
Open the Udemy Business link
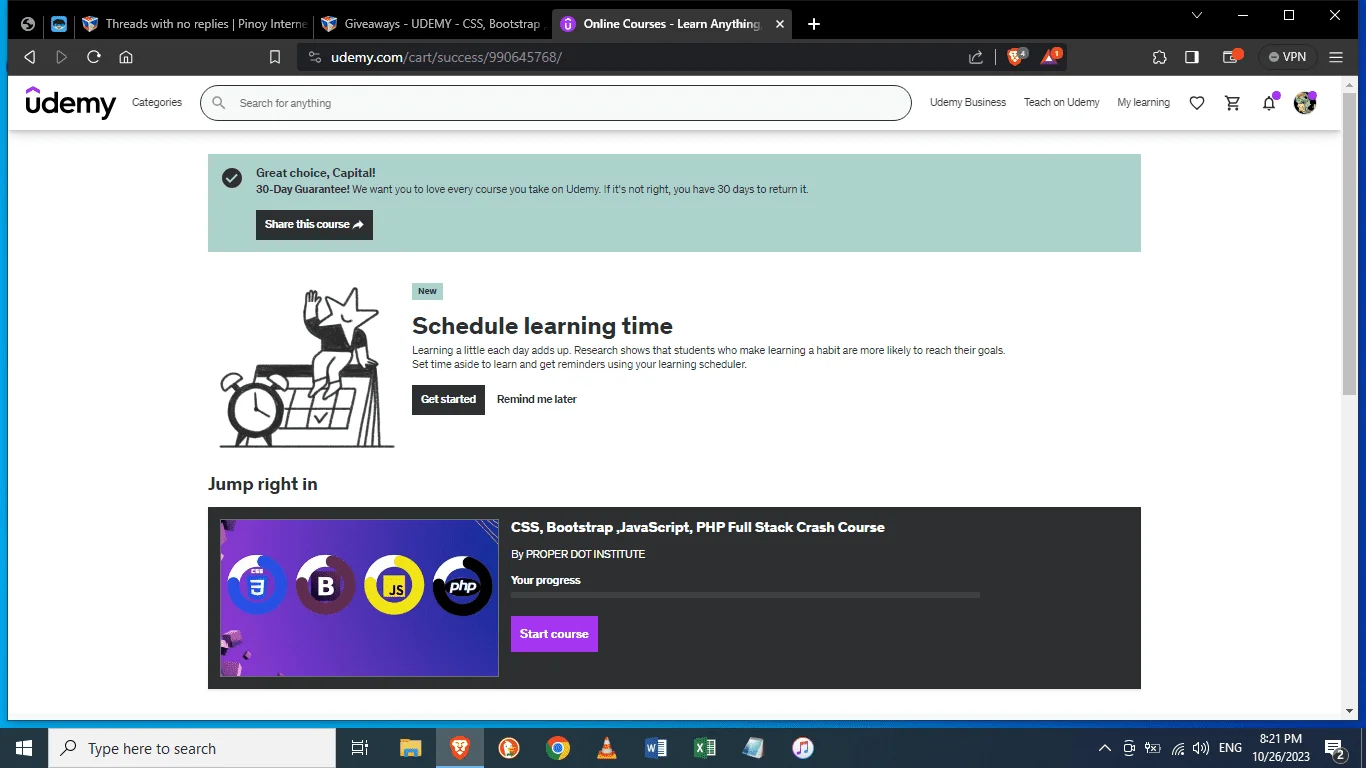(x=968, y=102)
